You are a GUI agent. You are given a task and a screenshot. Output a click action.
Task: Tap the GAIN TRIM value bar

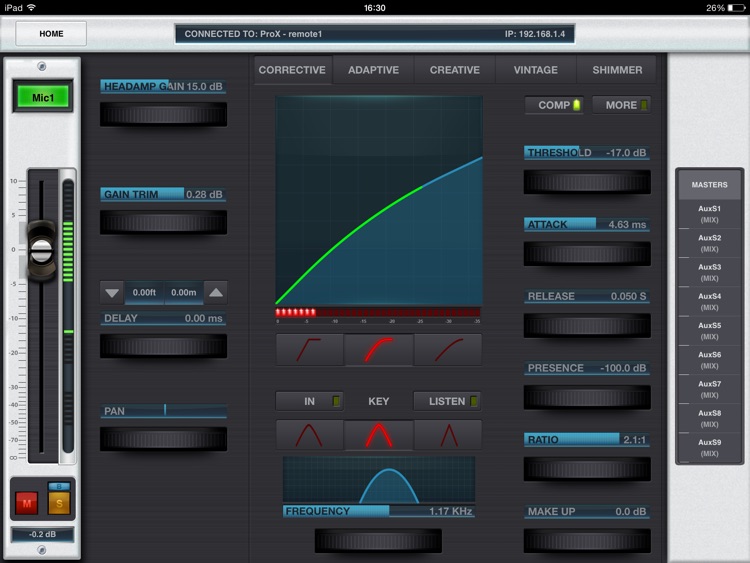point(163,194)
